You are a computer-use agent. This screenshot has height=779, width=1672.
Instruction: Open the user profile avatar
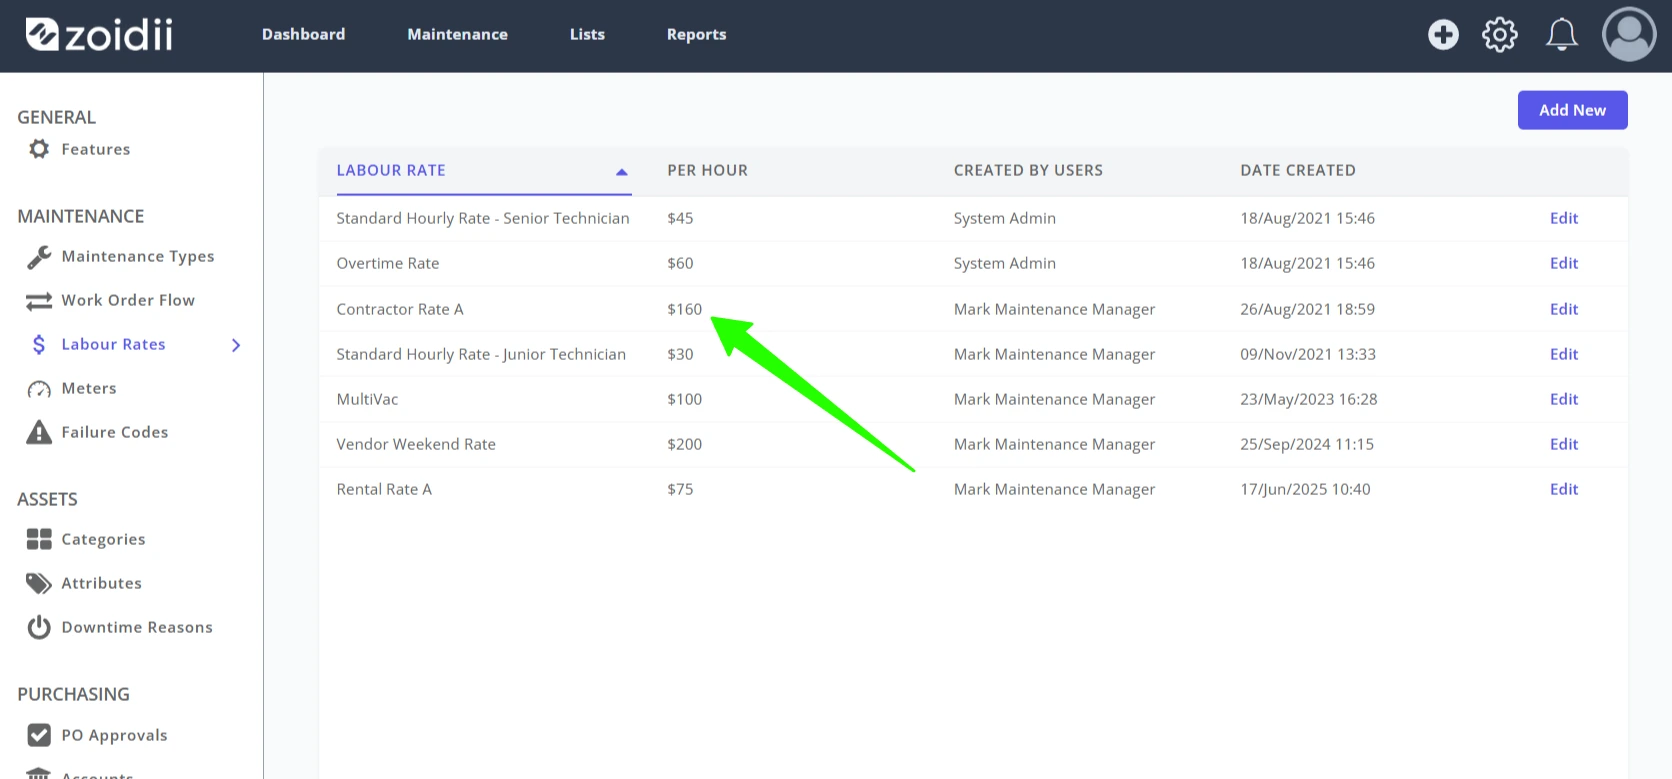tap(1629, 35)
